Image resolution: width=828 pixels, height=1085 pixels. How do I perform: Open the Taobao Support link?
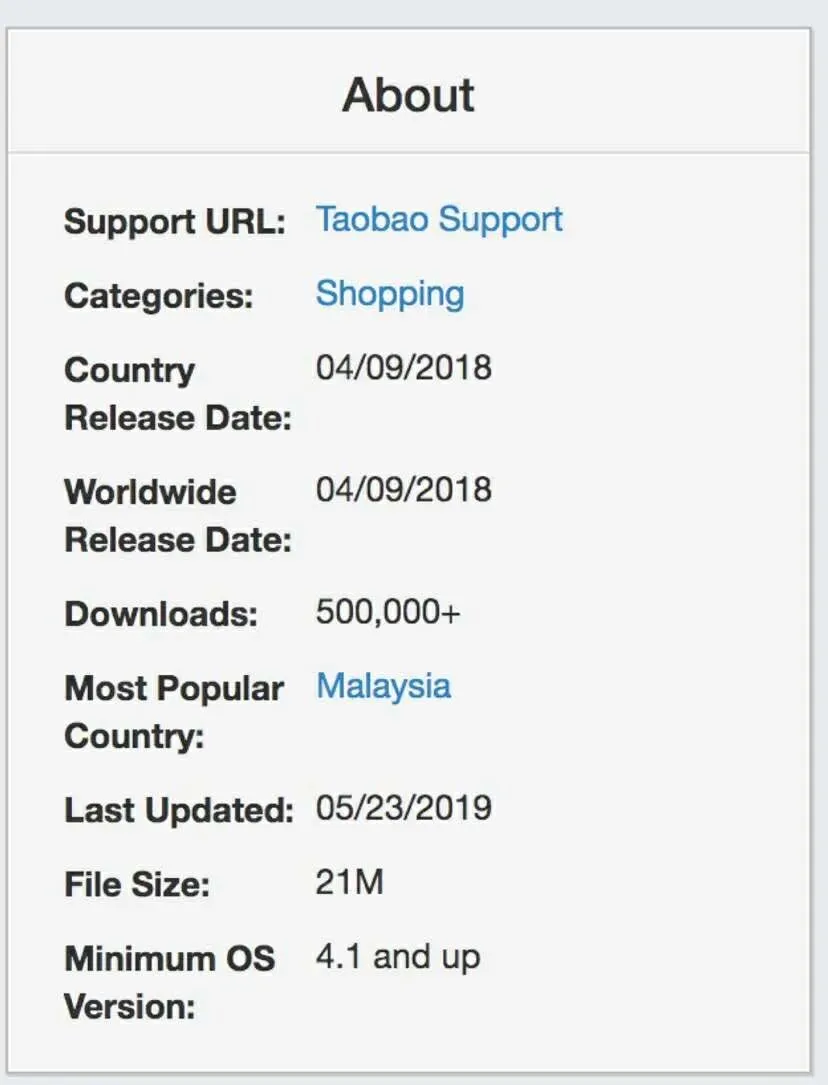(x=439, y=221)
